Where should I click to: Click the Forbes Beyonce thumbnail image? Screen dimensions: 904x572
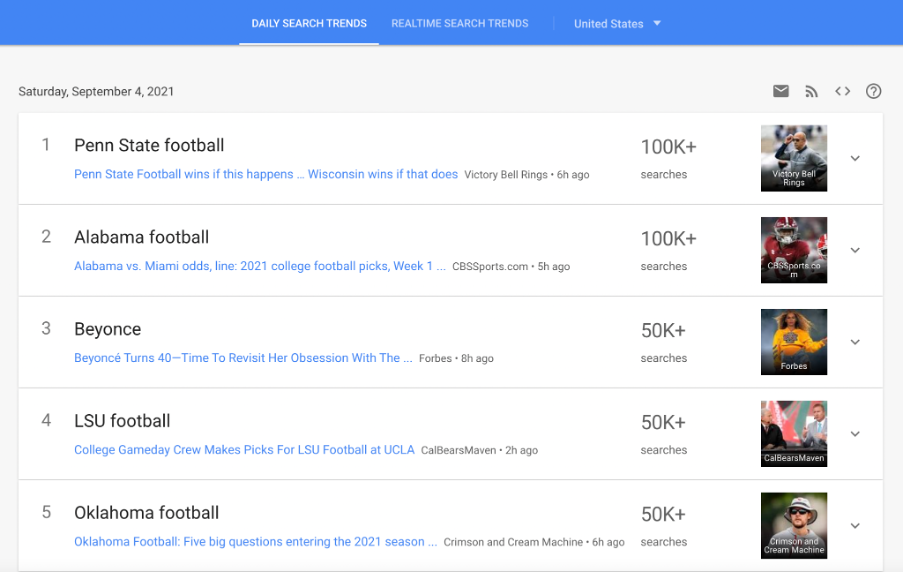[x=794, y=341]
